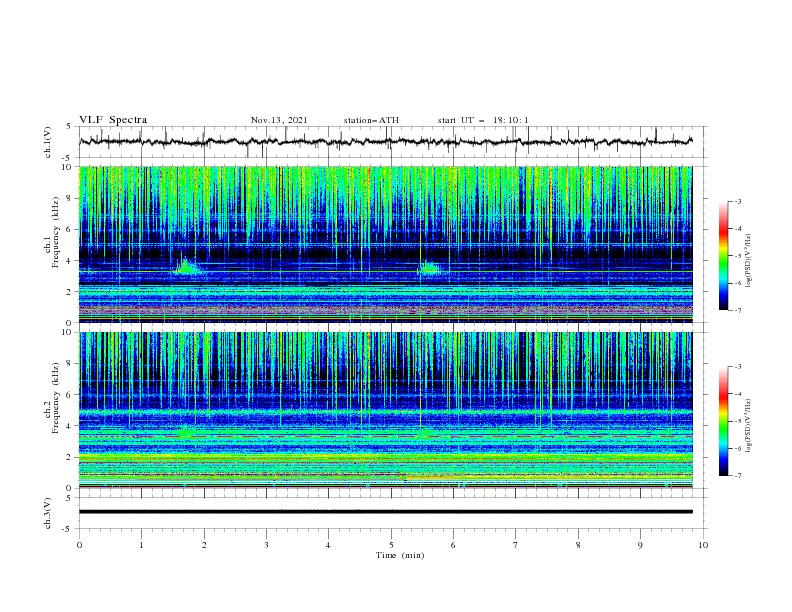The height and width of the screenshot is (612, 792).
Task: Click time axis tick label '7'
Action: (515, 545)
